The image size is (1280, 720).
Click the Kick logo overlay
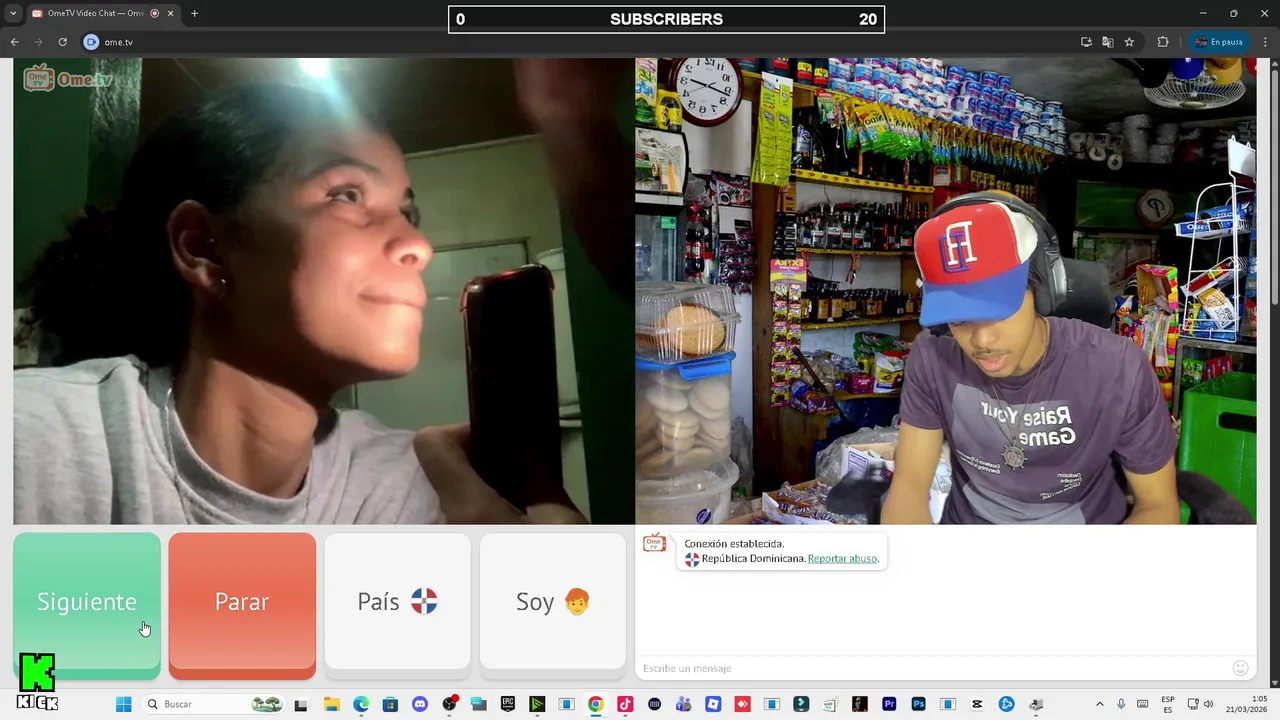37,682
